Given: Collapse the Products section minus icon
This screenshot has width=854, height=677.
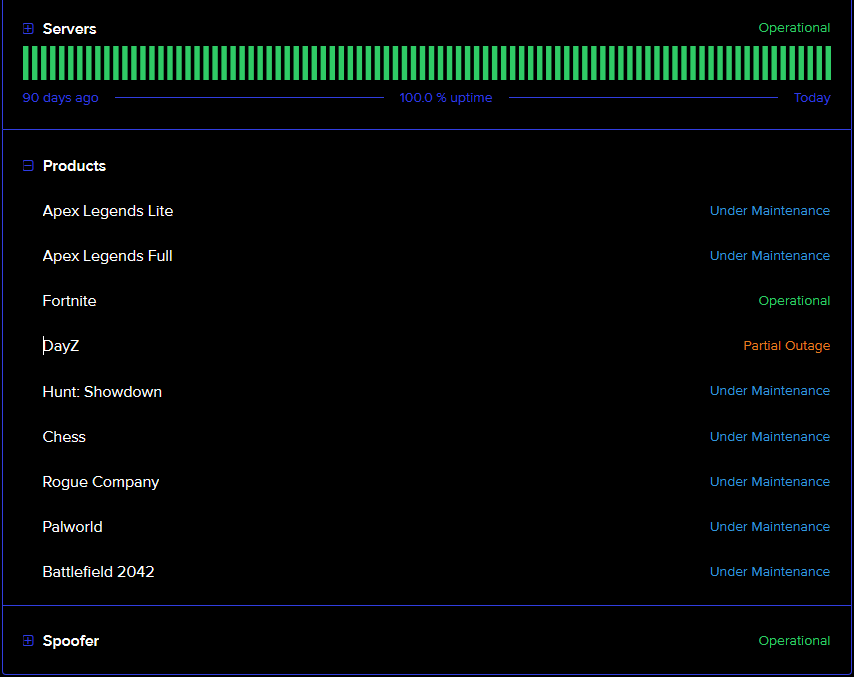Looking at the screenshot, I should 28,166.
